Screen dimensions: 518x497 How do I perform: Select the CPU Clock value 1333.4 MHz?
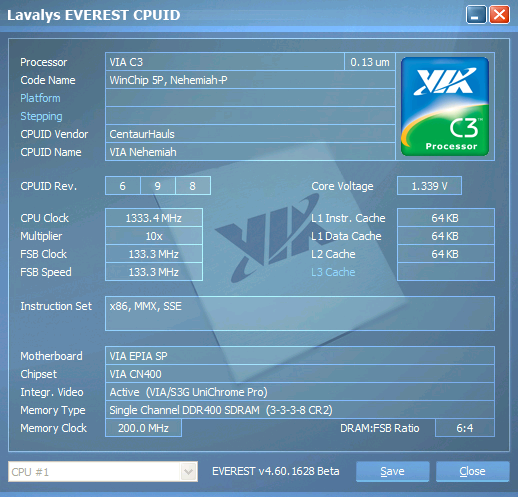pyautogui.click(x=154, y=218)
